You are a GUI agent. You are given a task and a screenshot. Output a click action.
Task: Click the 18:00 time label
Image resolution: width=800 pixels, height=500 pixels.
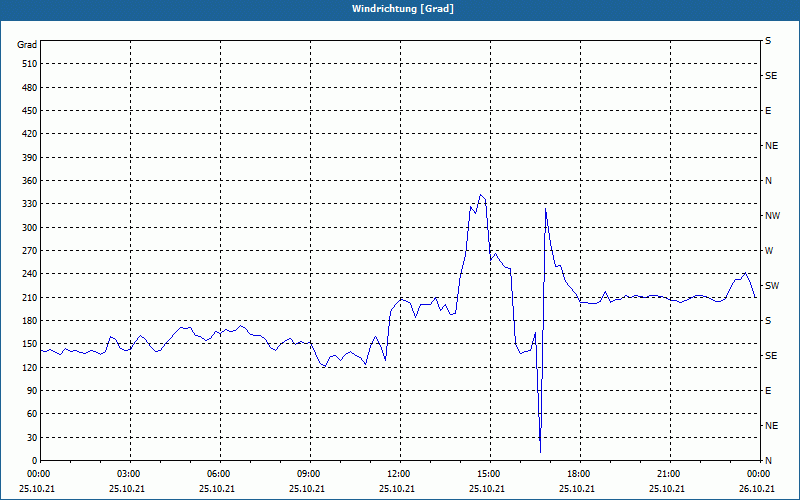(580, 474)
